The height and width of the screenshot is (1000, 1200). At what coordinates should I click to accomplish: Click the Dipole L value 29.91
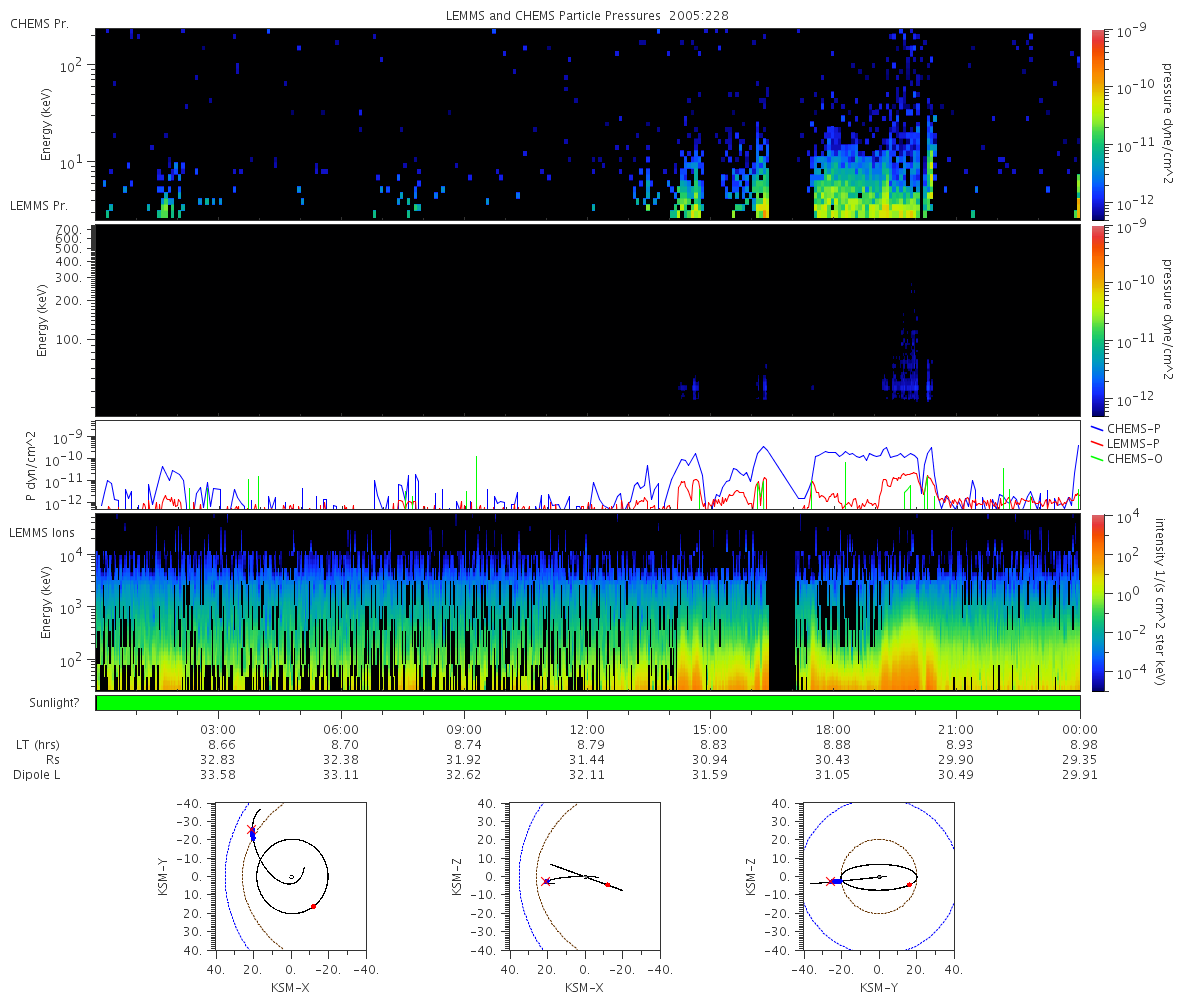1080,775
